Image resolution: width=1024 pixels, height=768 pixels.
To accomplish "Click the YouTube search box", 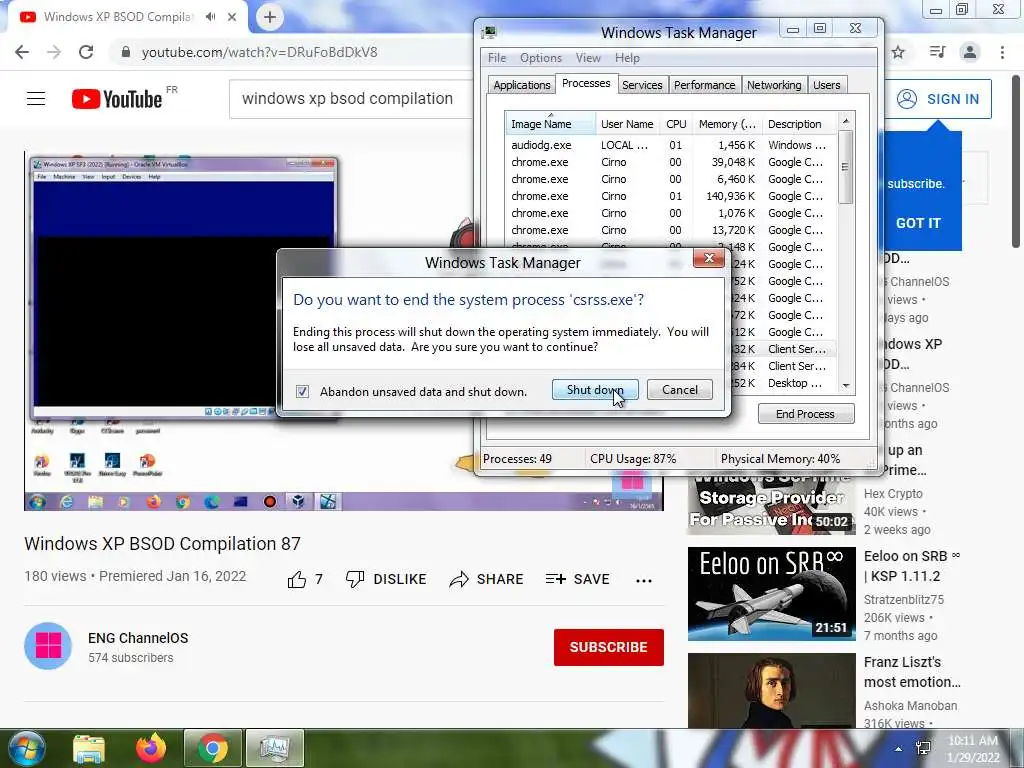I will [351, 99].
